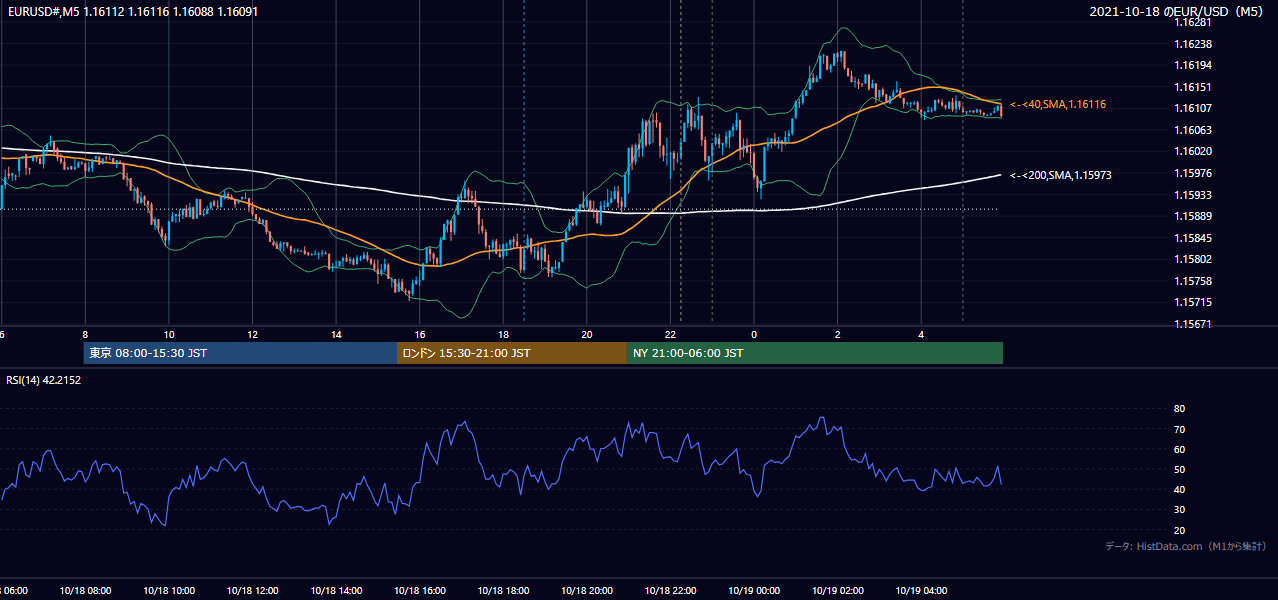Click RSI level 60 on the scale

pyautogui.click(x=1180, y=449)
